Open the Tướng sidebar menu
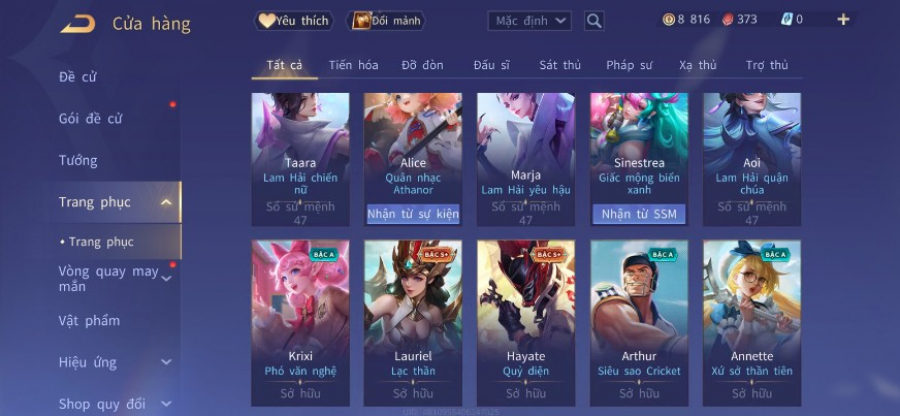 [x=77, y=161]
